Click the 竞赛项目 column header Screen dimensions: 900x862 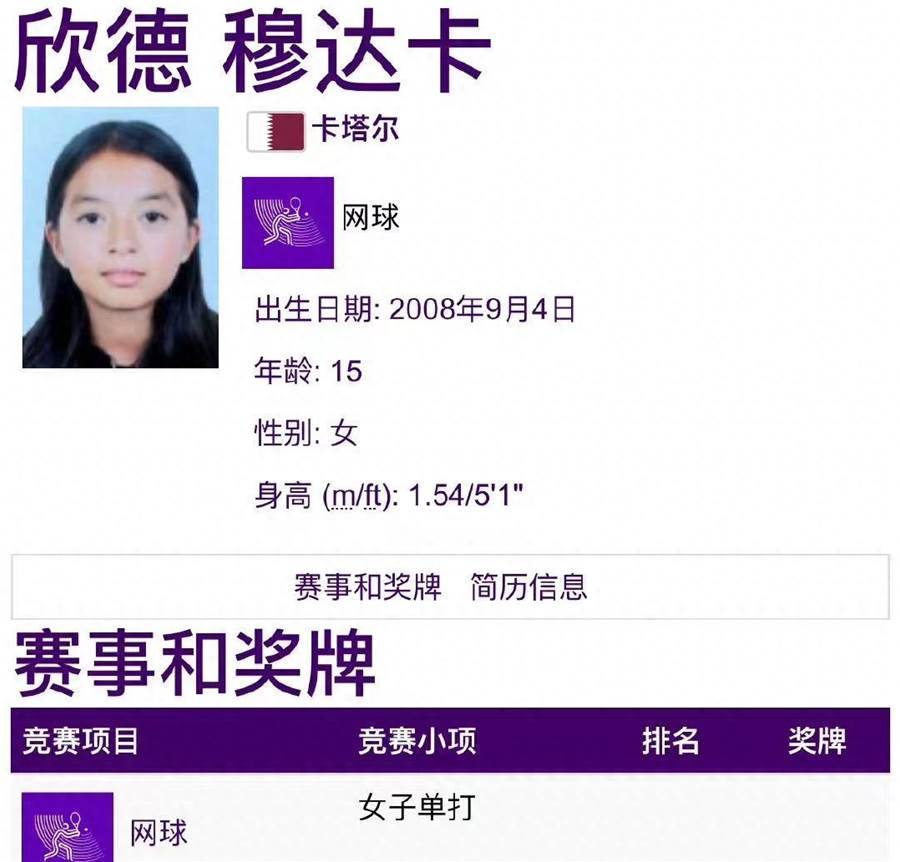point(80,740)
